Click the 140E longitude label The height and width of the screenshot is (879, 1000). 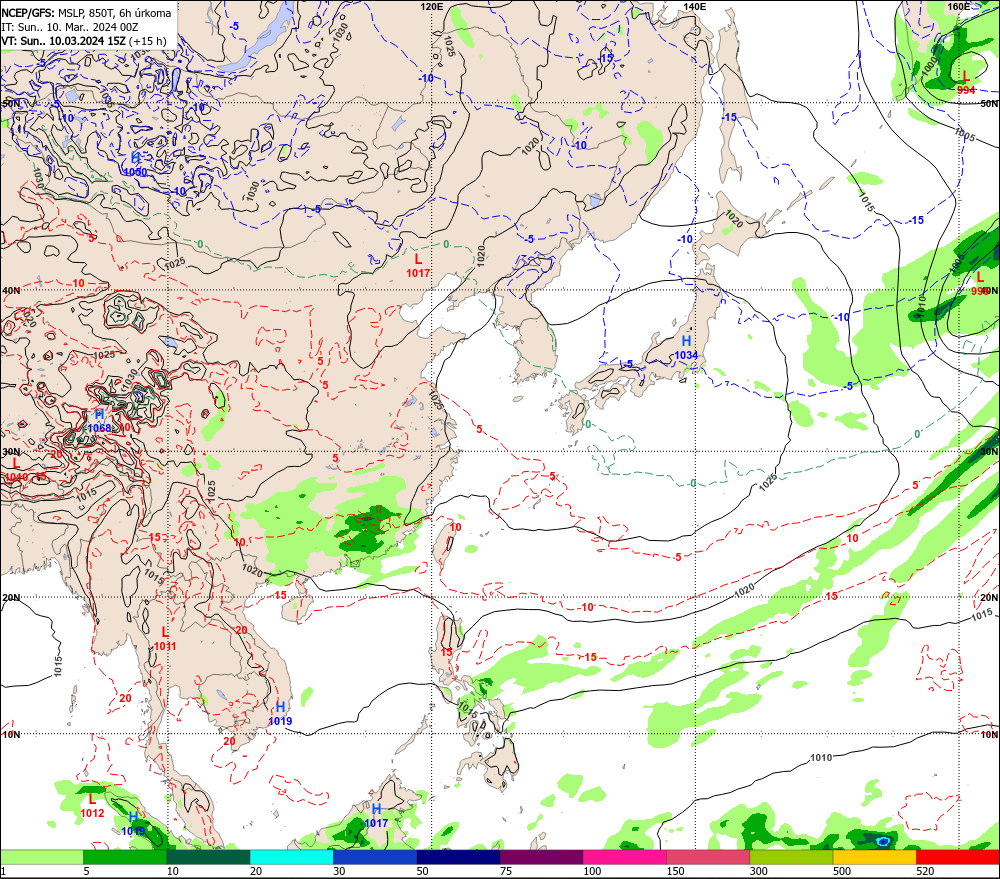tap(695, 6)
